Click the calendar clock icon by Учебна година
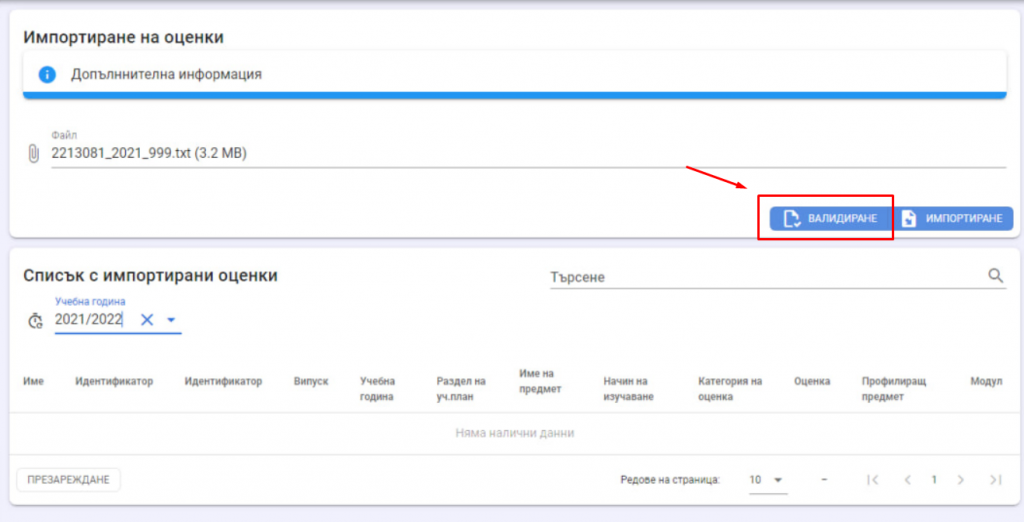Screen dimensions: 1024x522 [36, 320]
